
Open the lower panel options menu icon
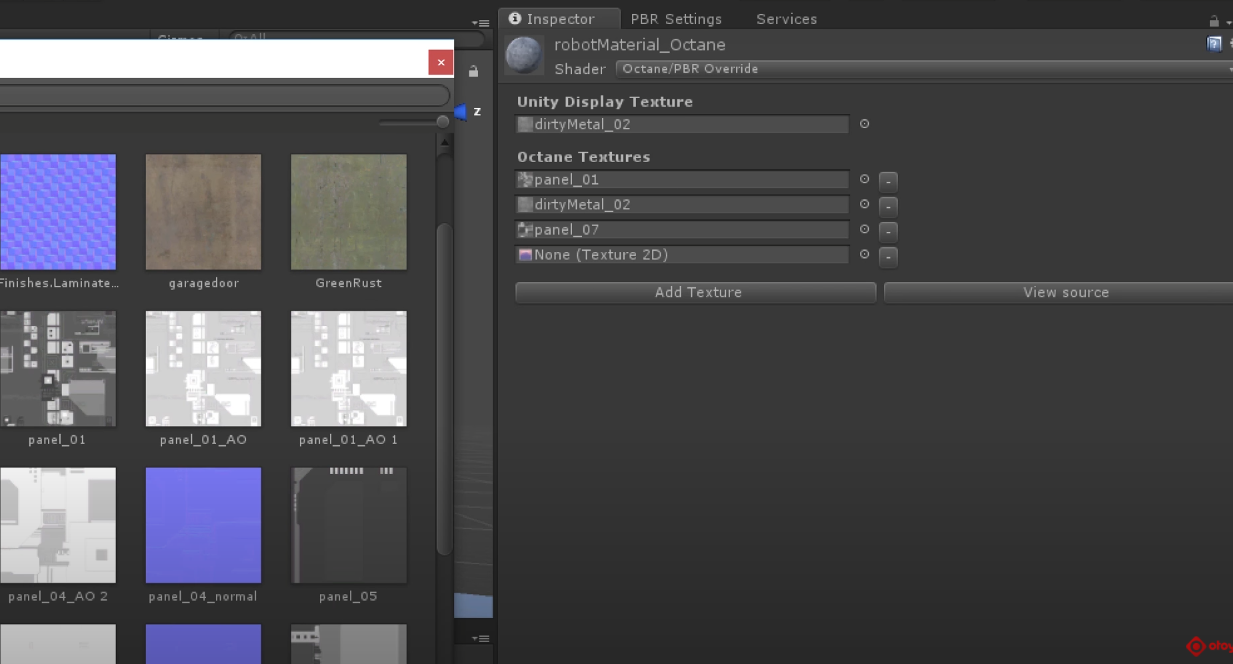[481, 638]
